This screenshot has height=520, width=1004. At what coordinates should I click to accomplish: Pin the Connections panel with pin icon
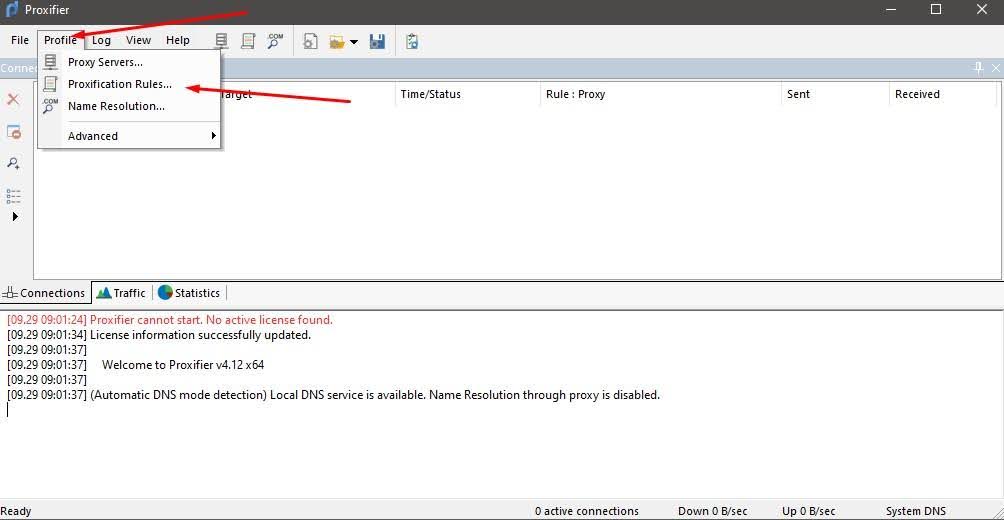click(x=978, y=68)
